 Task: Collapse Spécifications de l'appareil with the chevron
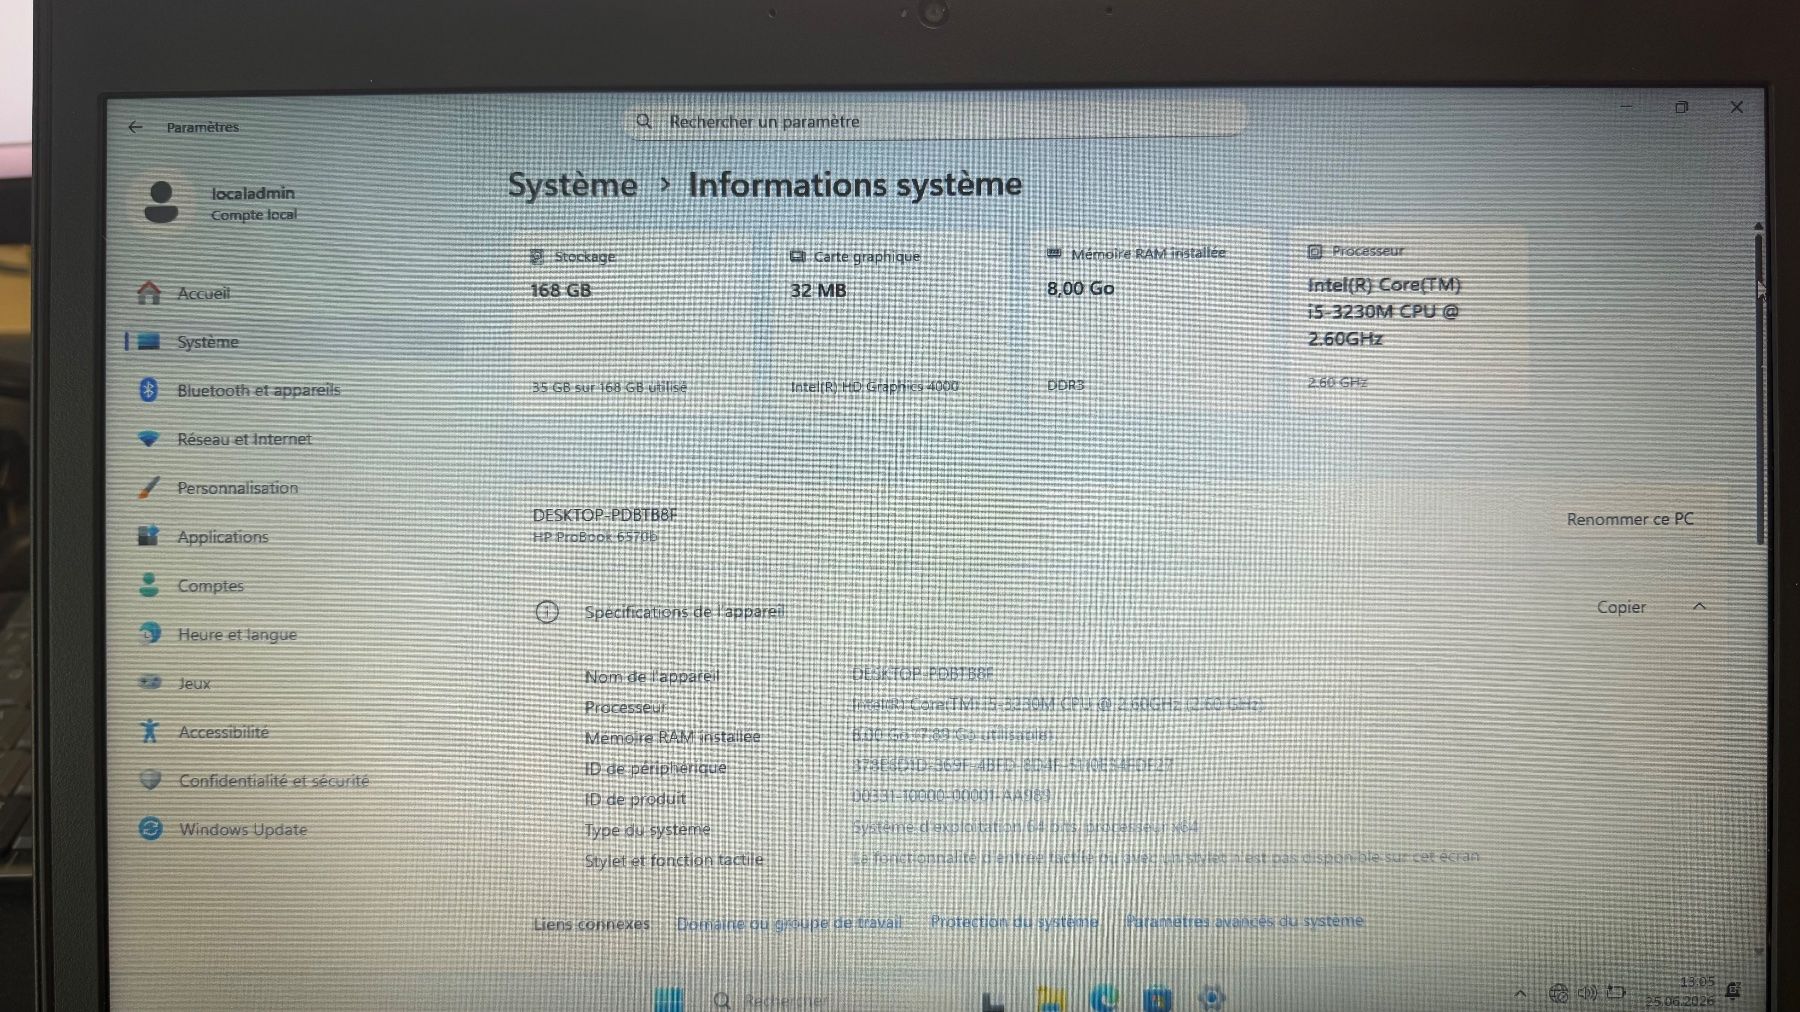[x=1699, y=607]
